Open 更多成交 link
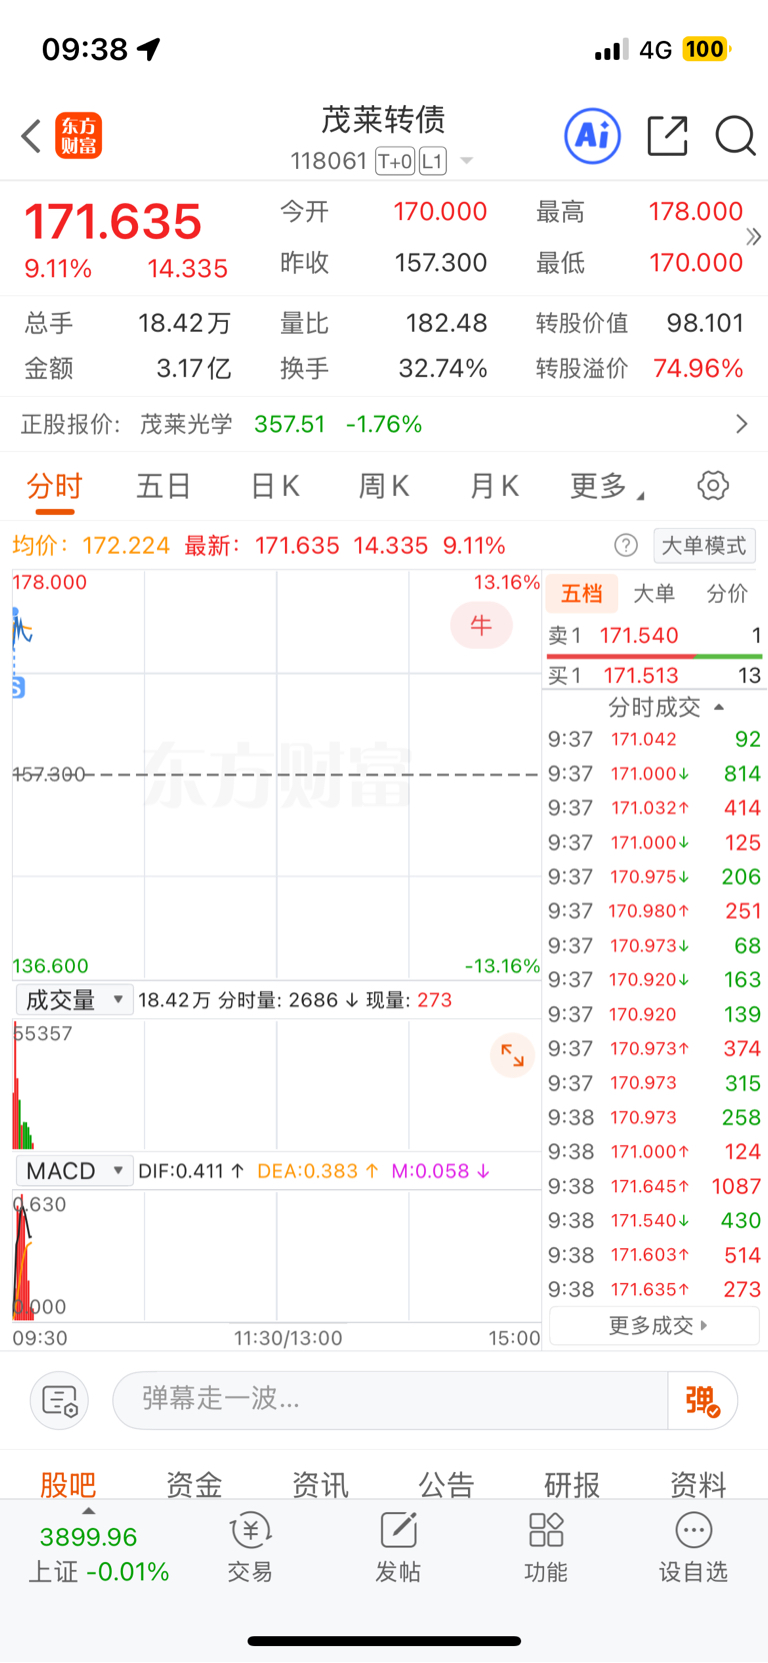The width and height of the screenshot is (768, 1663). [655, 1326]
